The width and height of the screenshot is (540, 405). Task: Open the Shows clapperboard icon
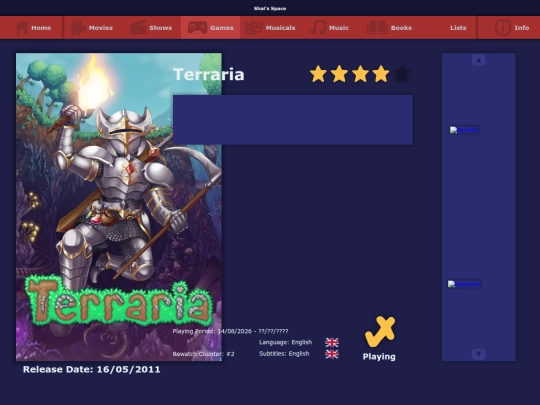tap(138, 28)
